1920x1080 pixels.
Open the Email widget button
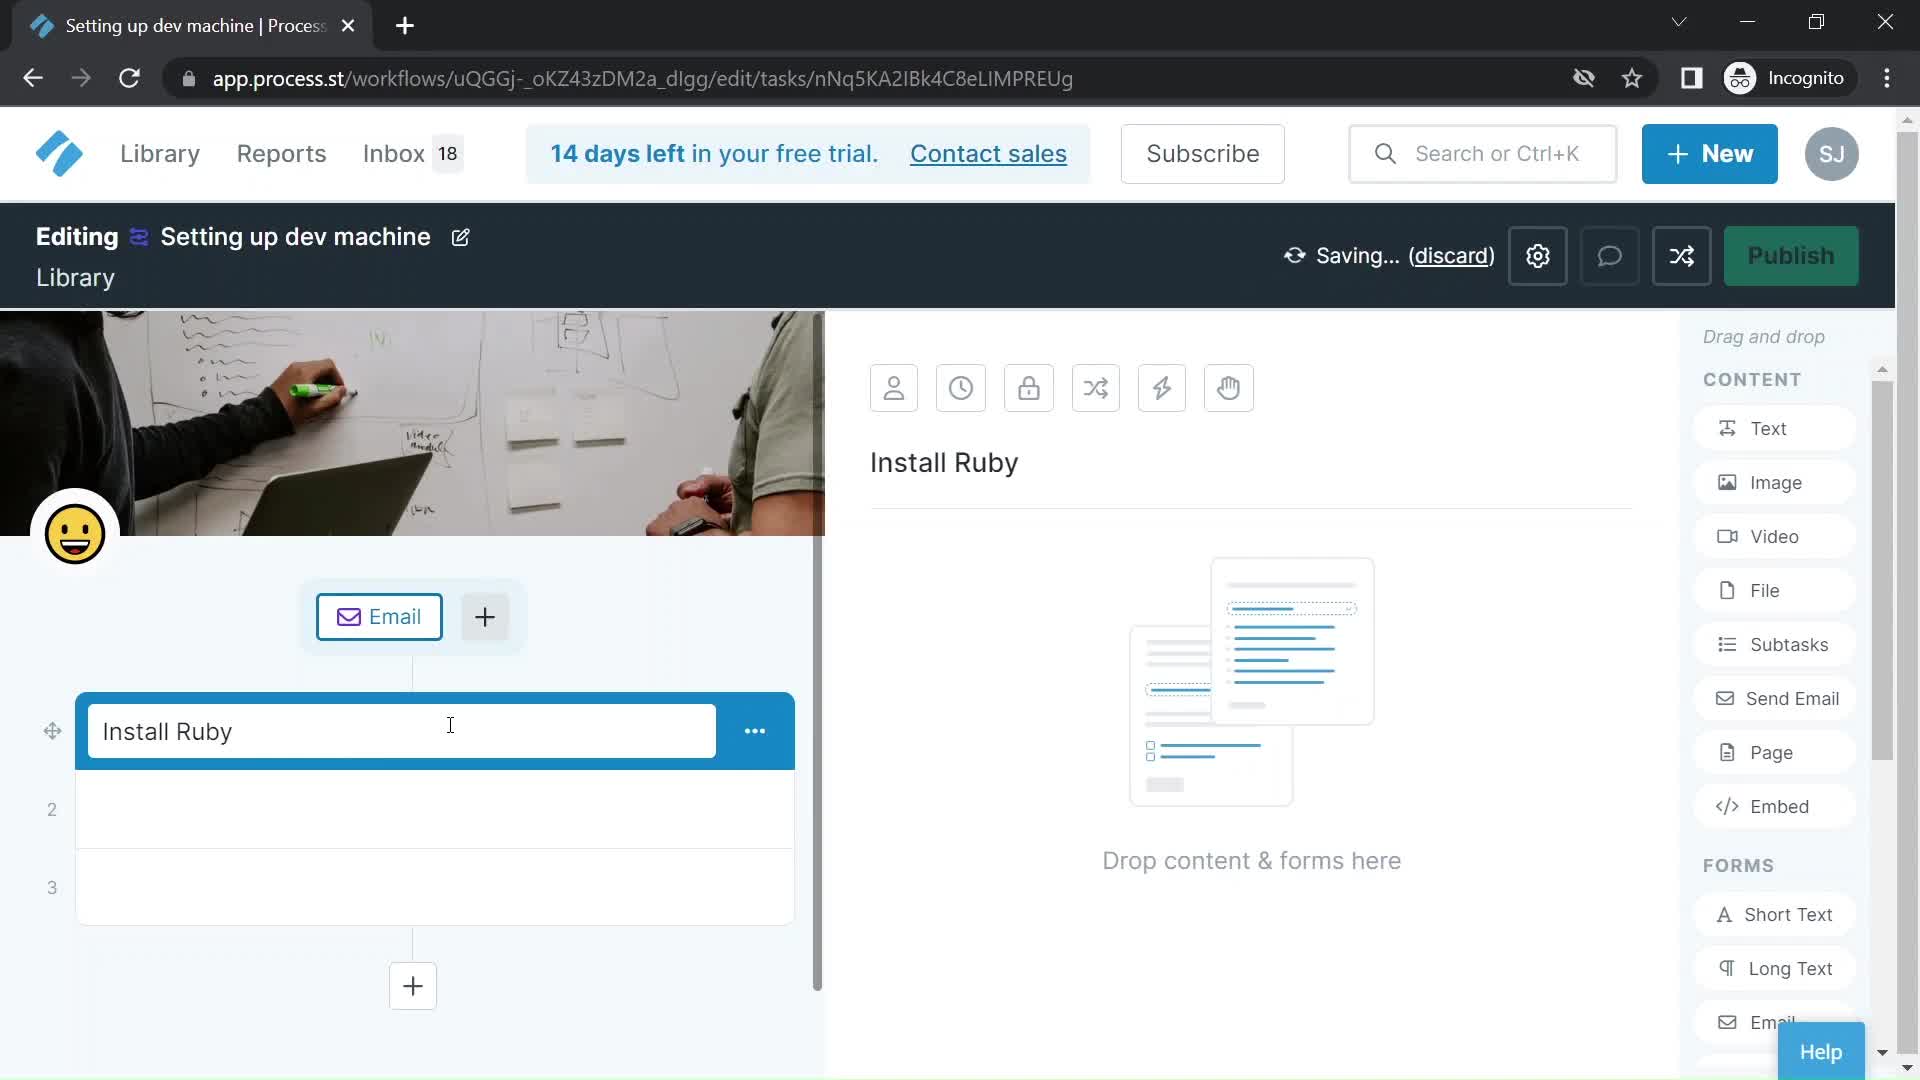pyautogui.click(x=378, y=616)
